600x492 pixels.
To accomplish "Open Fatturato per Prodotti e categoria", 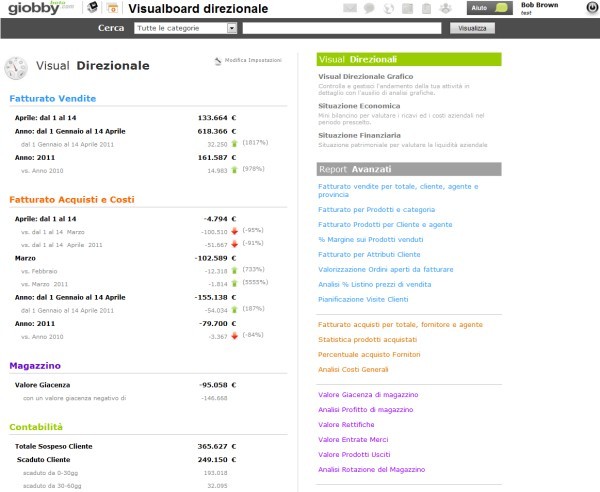I will (376, 210).
